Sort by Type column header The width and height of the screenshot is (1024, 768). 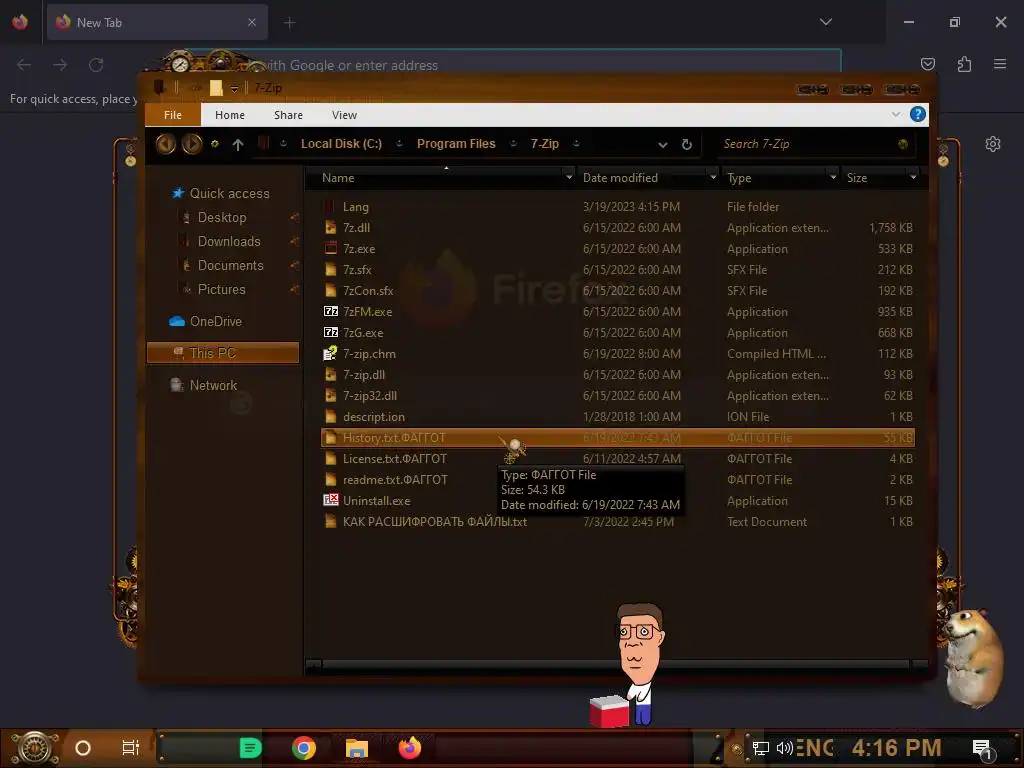coord(739,178)
